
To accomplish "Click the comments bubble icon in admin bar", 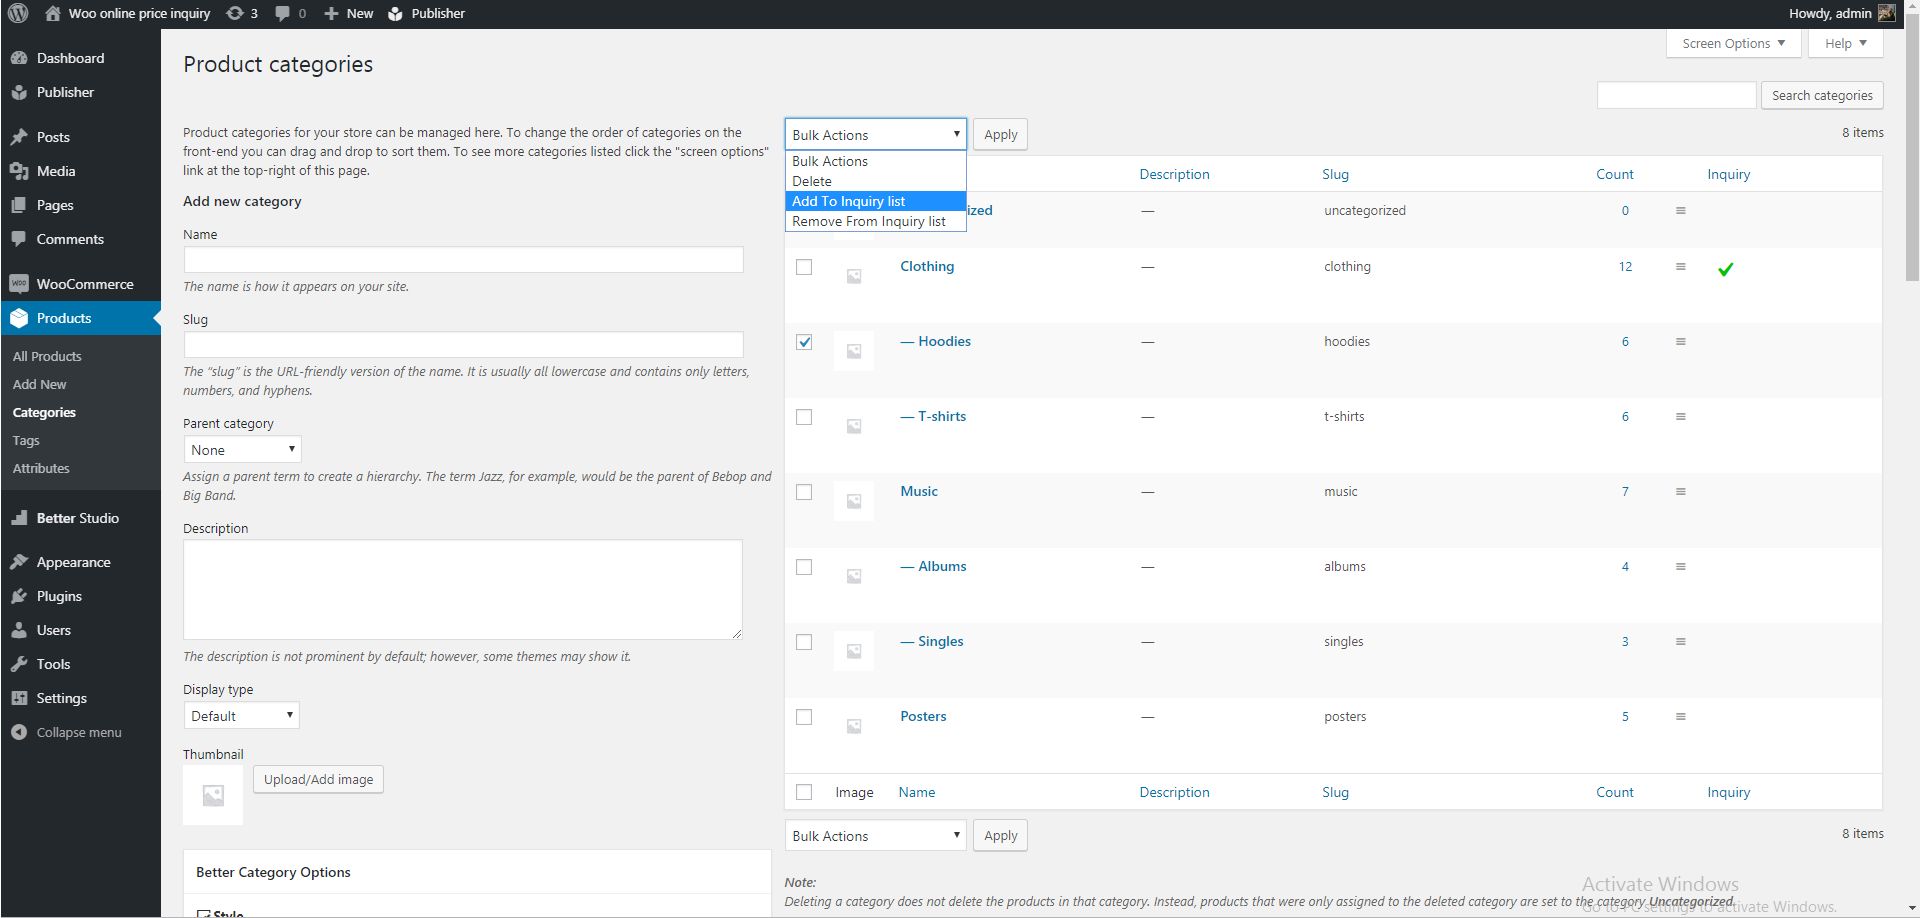I will [x=283, y=13].
